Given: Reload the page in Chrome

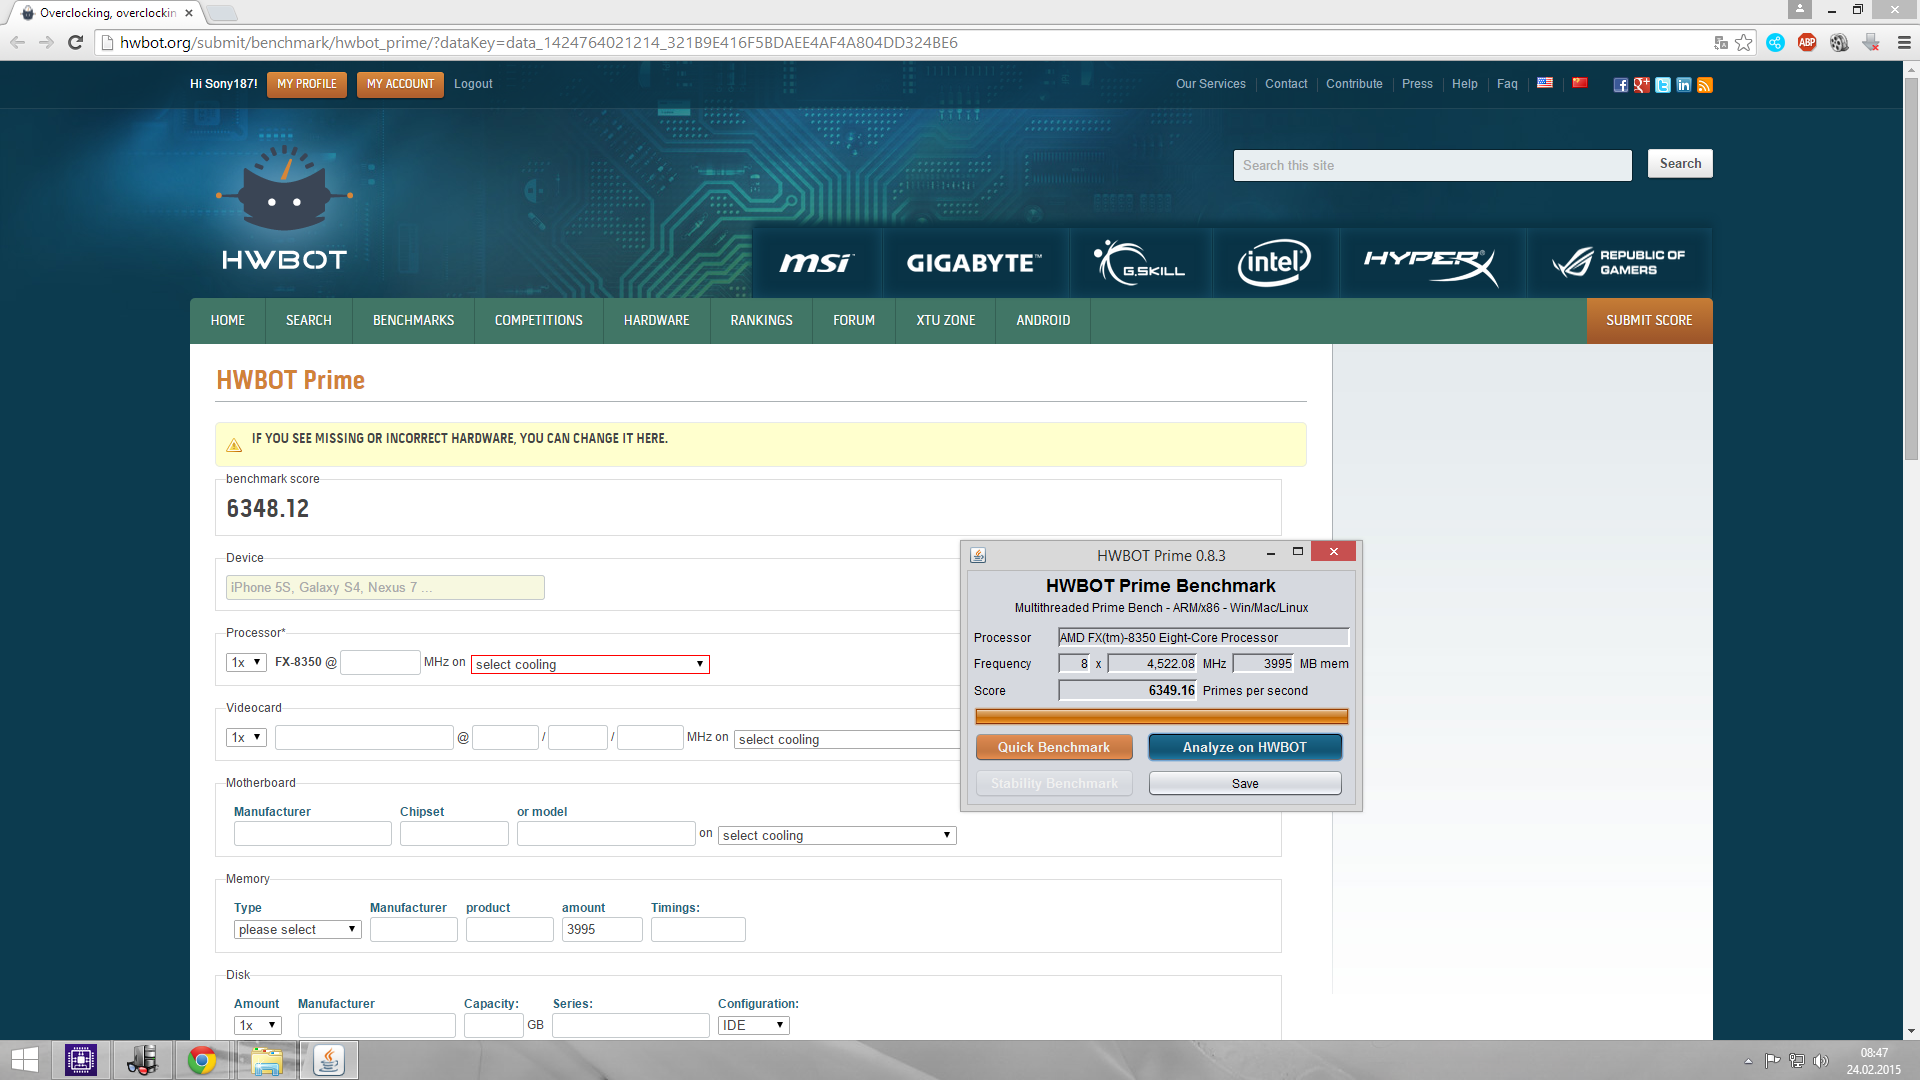Looking at the screenshot, I should (75, 42).
